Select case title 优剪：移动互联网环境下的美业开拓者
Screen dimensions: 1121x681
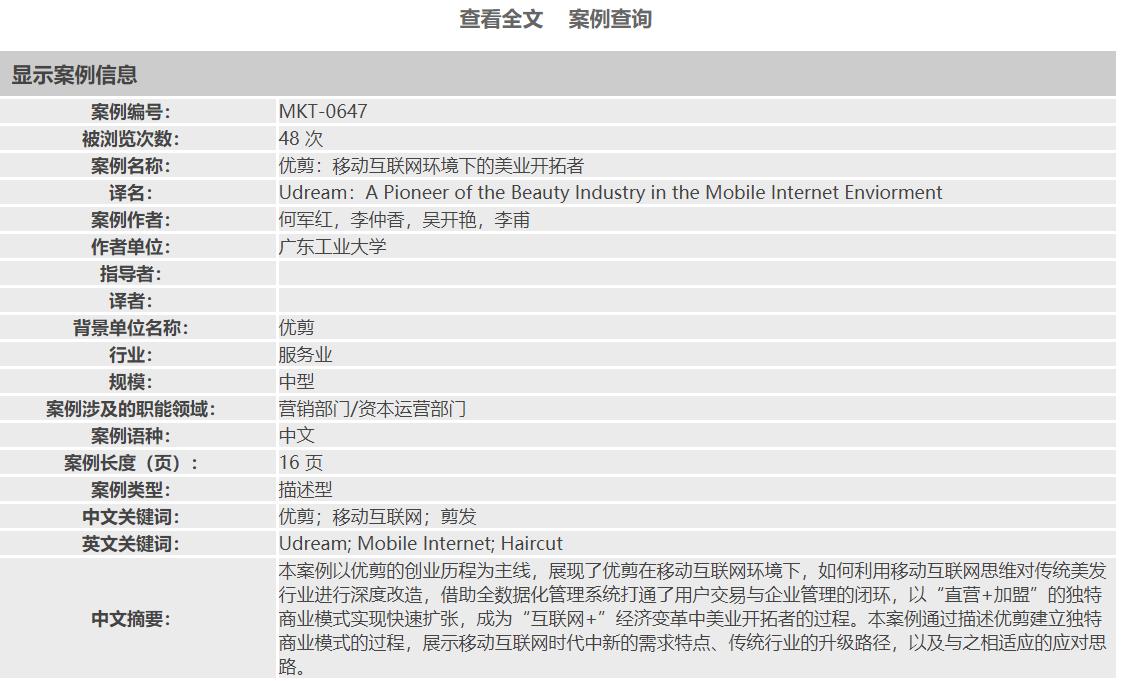point(431,166)
